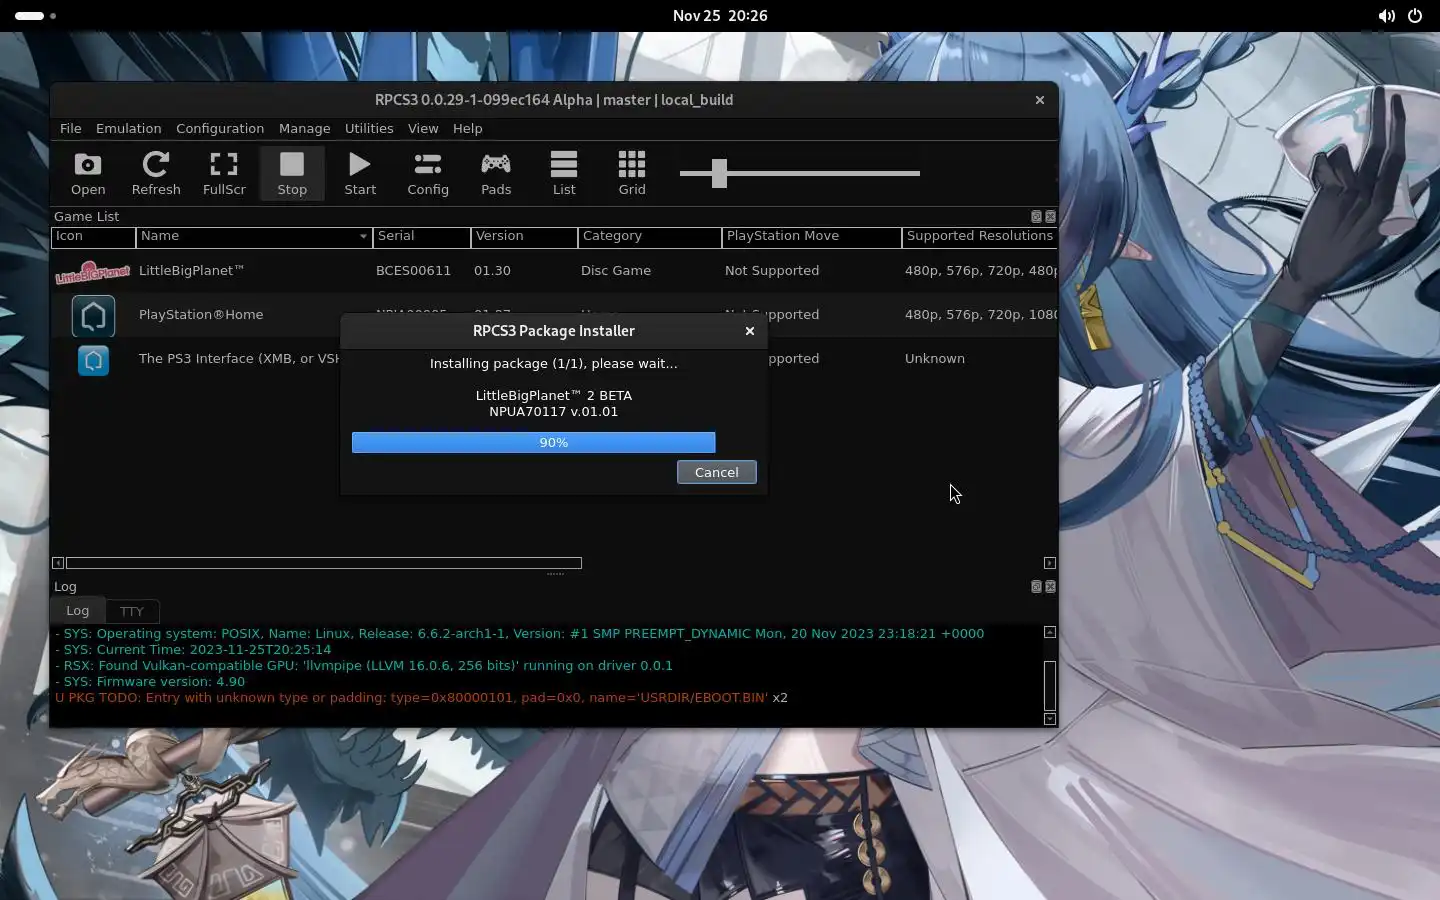Viewport: 1440px width, 900px height.
Task: Sort by the Category column header
Action: [x=650, y=237]
